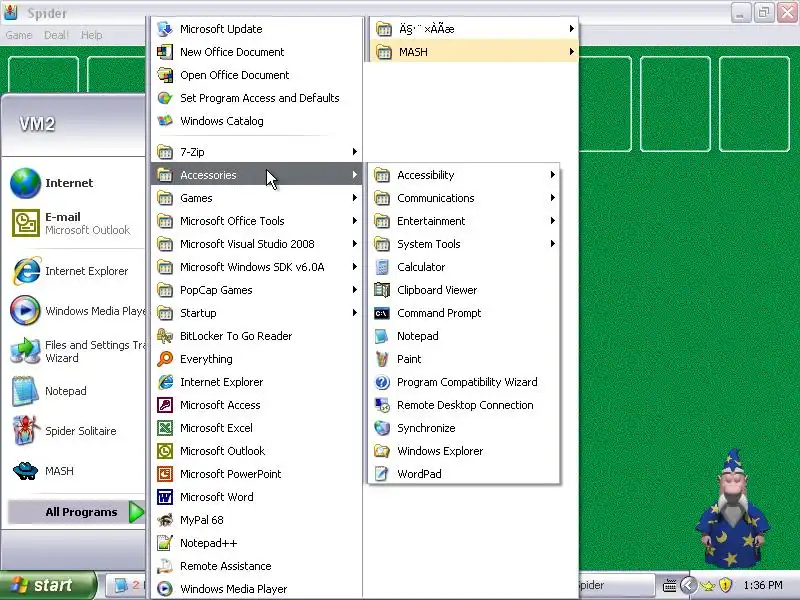Launch Everything search icon
The width and height of the screenshot is (800, 600).
[x=165, y=359]
